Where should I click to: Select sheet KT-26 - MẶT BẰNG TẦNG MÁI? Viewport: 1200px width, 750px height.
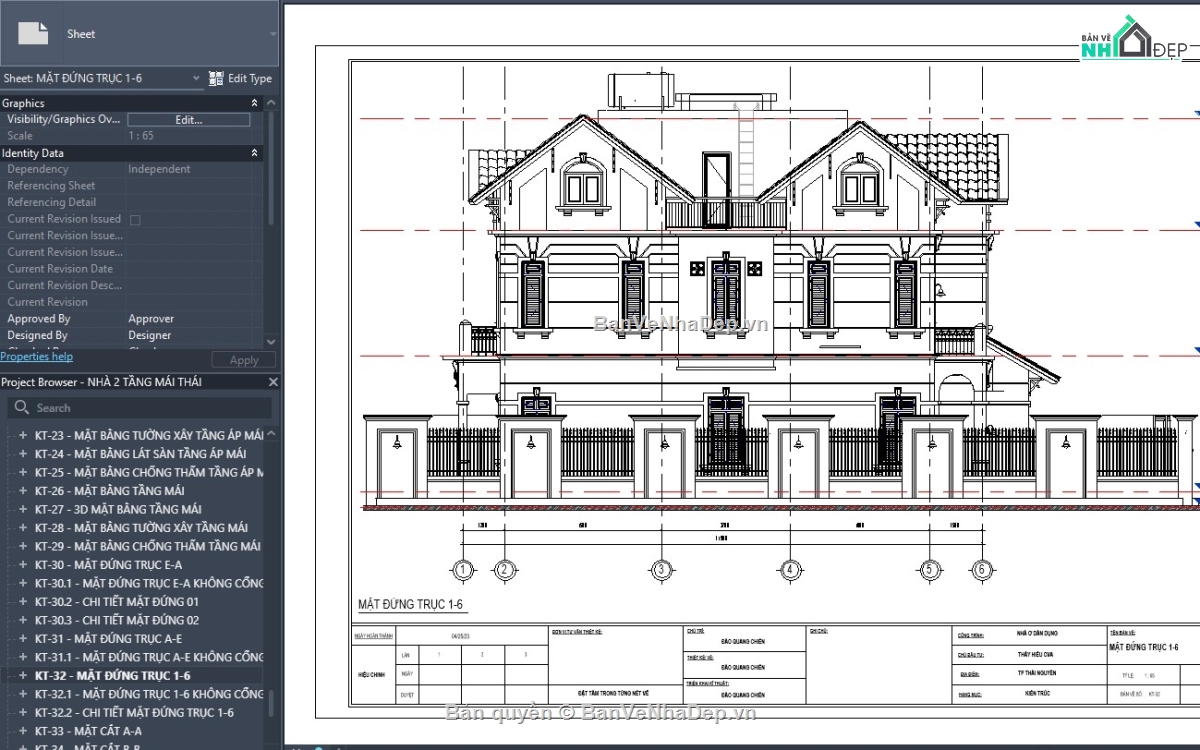pos(109,491)
